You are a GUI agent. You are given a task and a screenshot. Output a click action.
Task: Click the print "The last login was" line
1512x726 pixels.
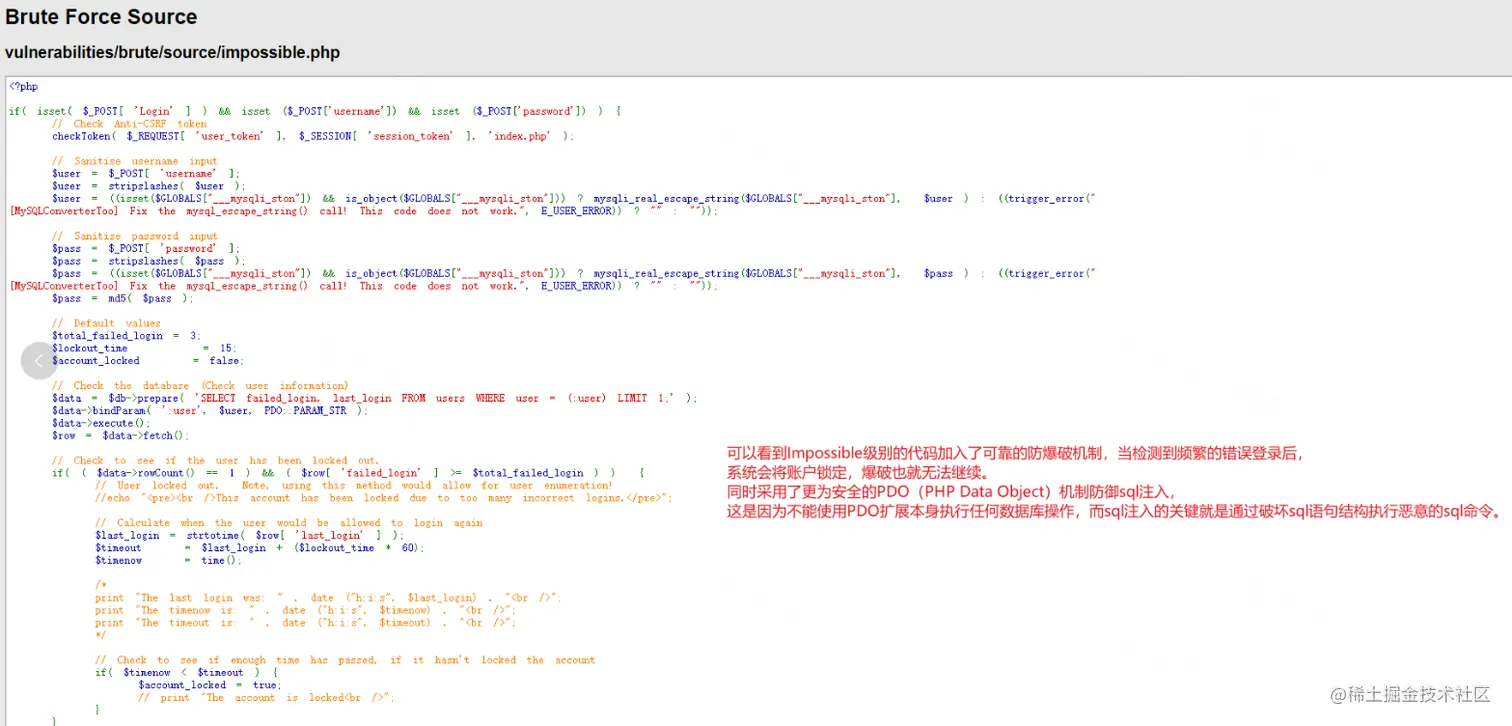pos(329,598)
